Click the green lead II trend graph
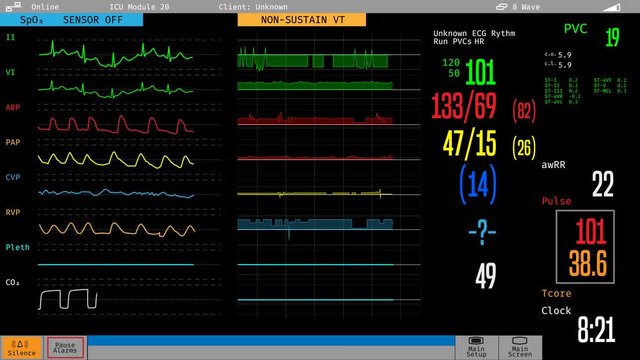 313,59
